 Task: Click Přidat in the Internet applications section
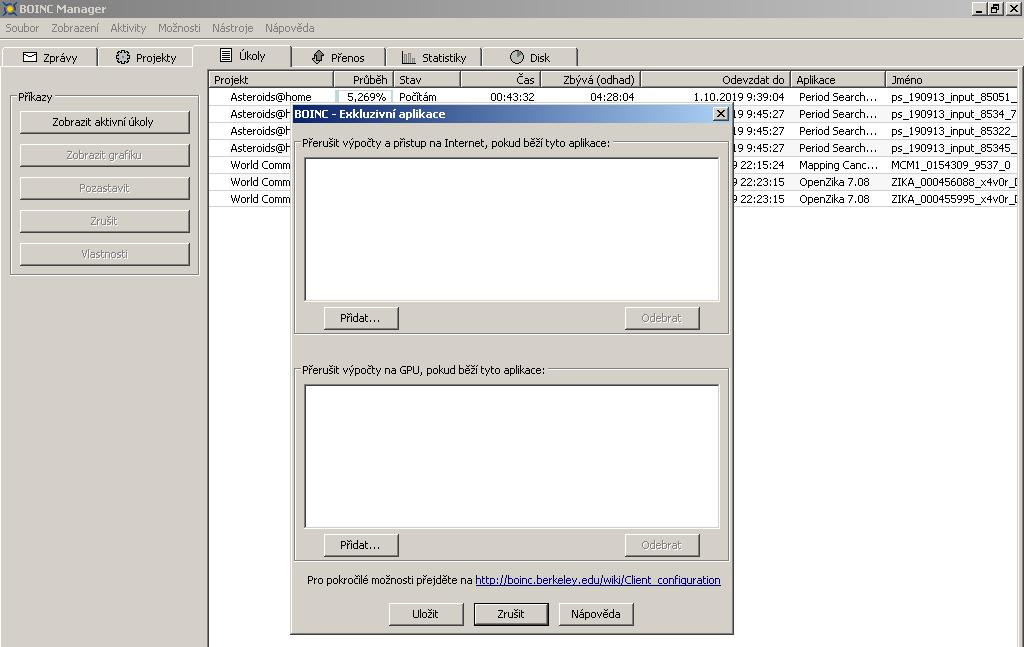coord(360,318)
